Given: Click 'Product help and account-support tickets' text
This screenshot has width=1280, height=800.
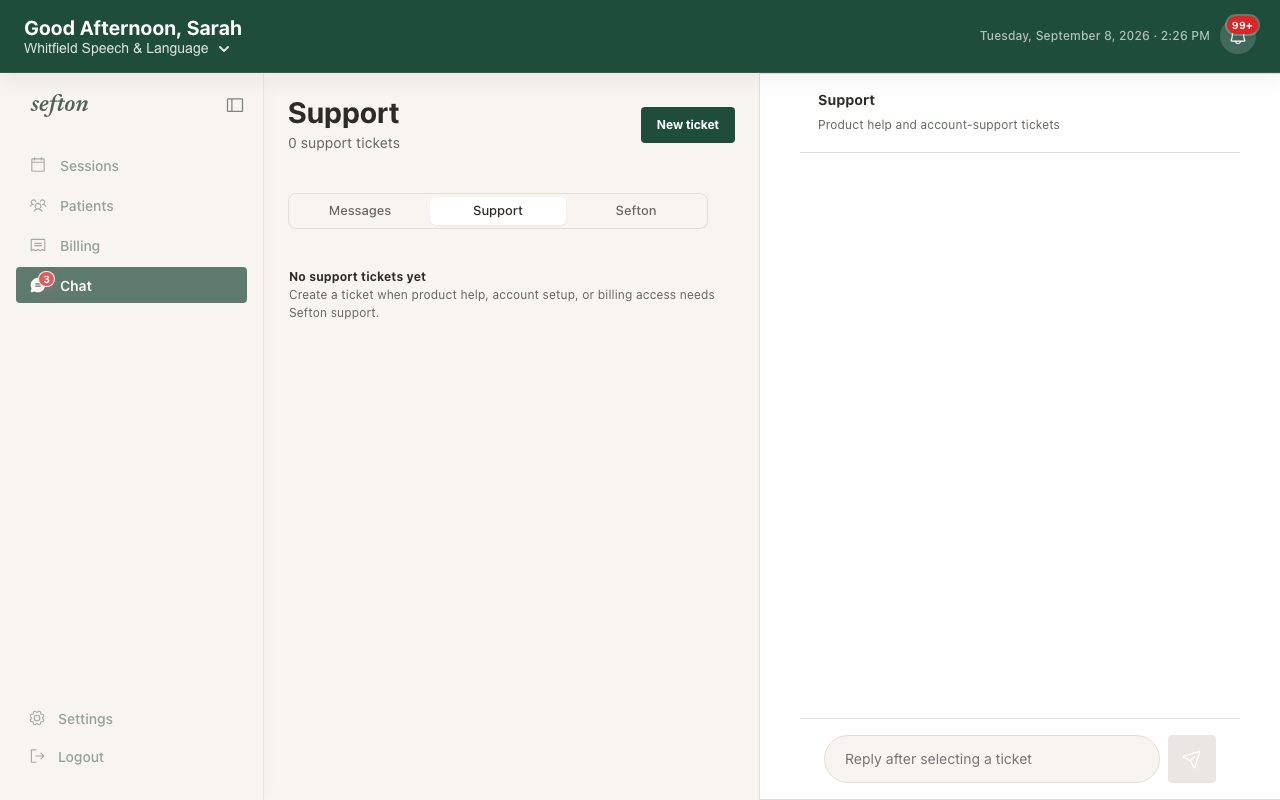Looking at the screenshot, I should point(939,125).
